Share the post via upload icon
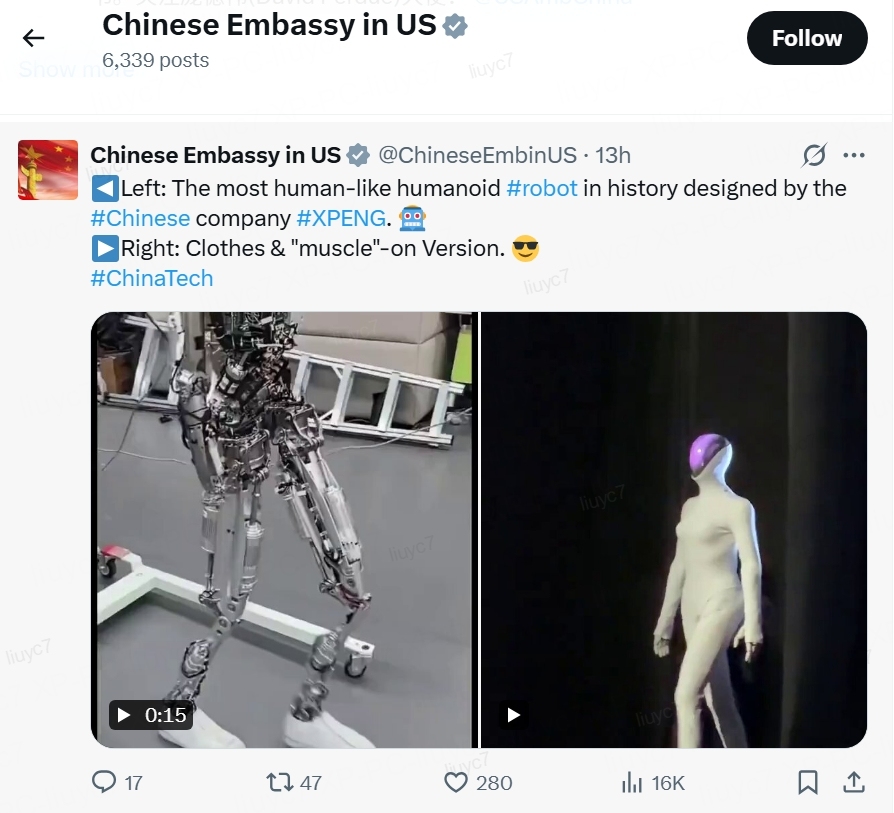The image size is (894, 813). tap(854, 782)
